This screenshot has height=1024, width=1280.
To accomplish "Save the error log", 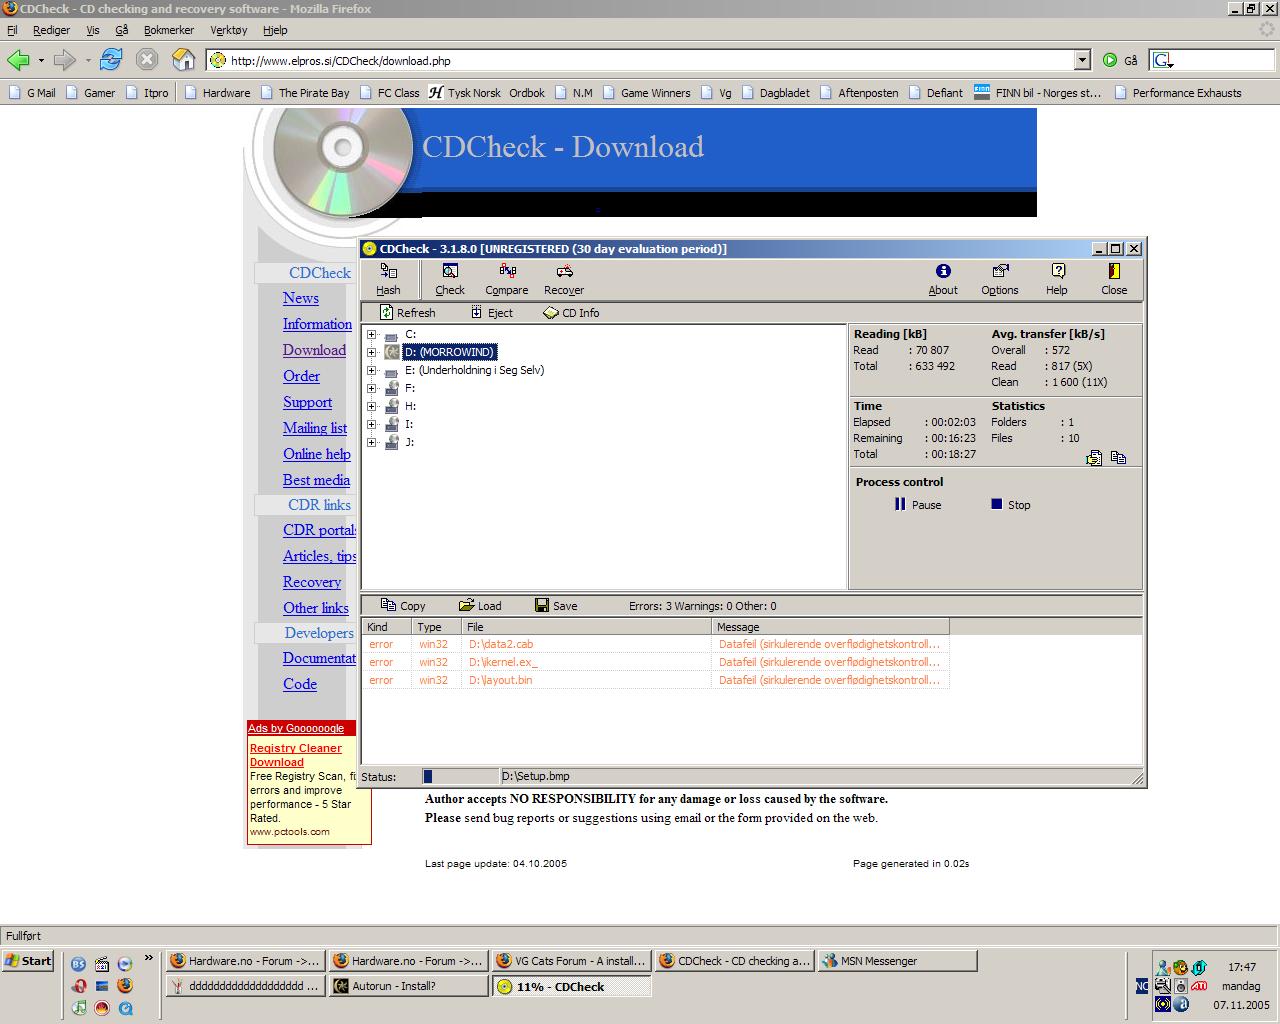I will pyautogui.click(x=556, y=606).
